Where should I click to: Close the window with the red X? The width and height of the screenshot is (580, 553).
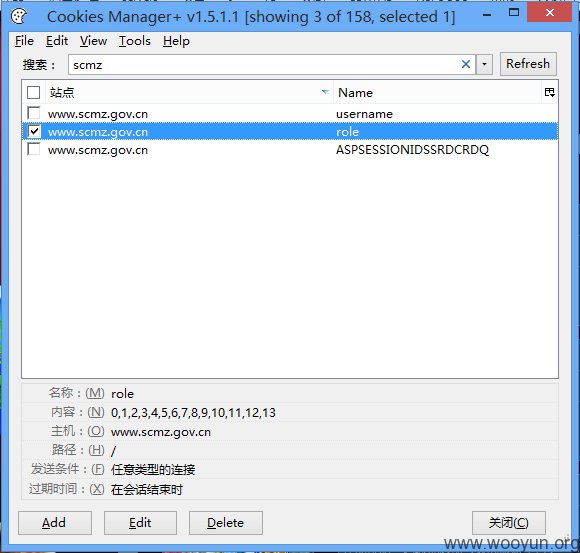point(550,13)
